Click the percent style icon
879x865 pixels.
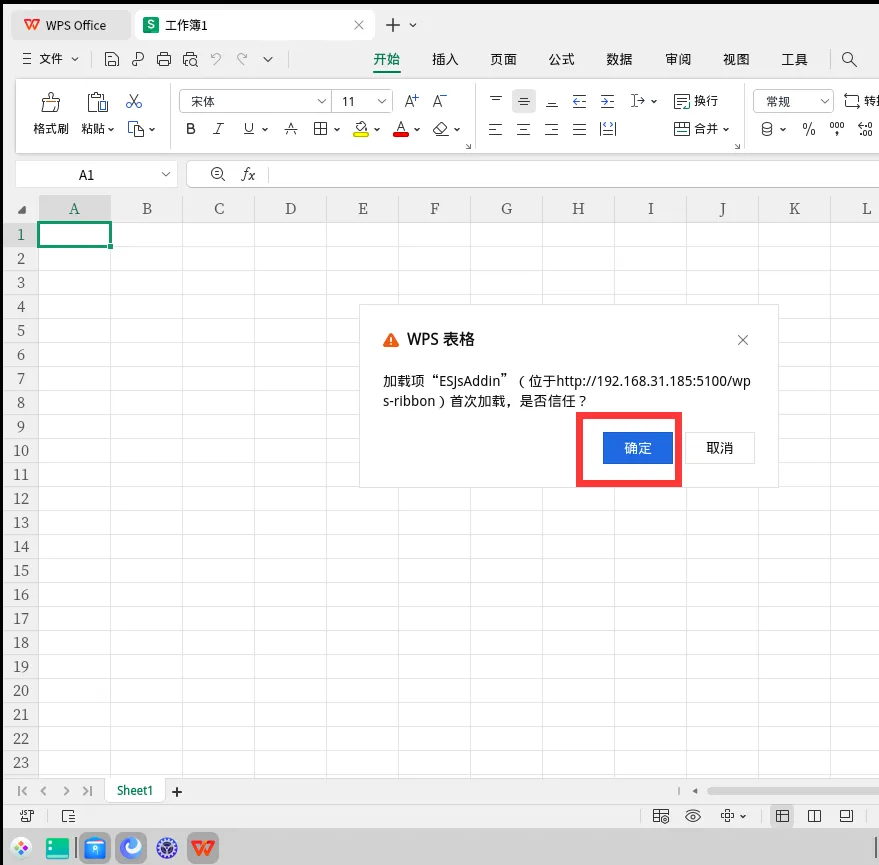[808, 129]
